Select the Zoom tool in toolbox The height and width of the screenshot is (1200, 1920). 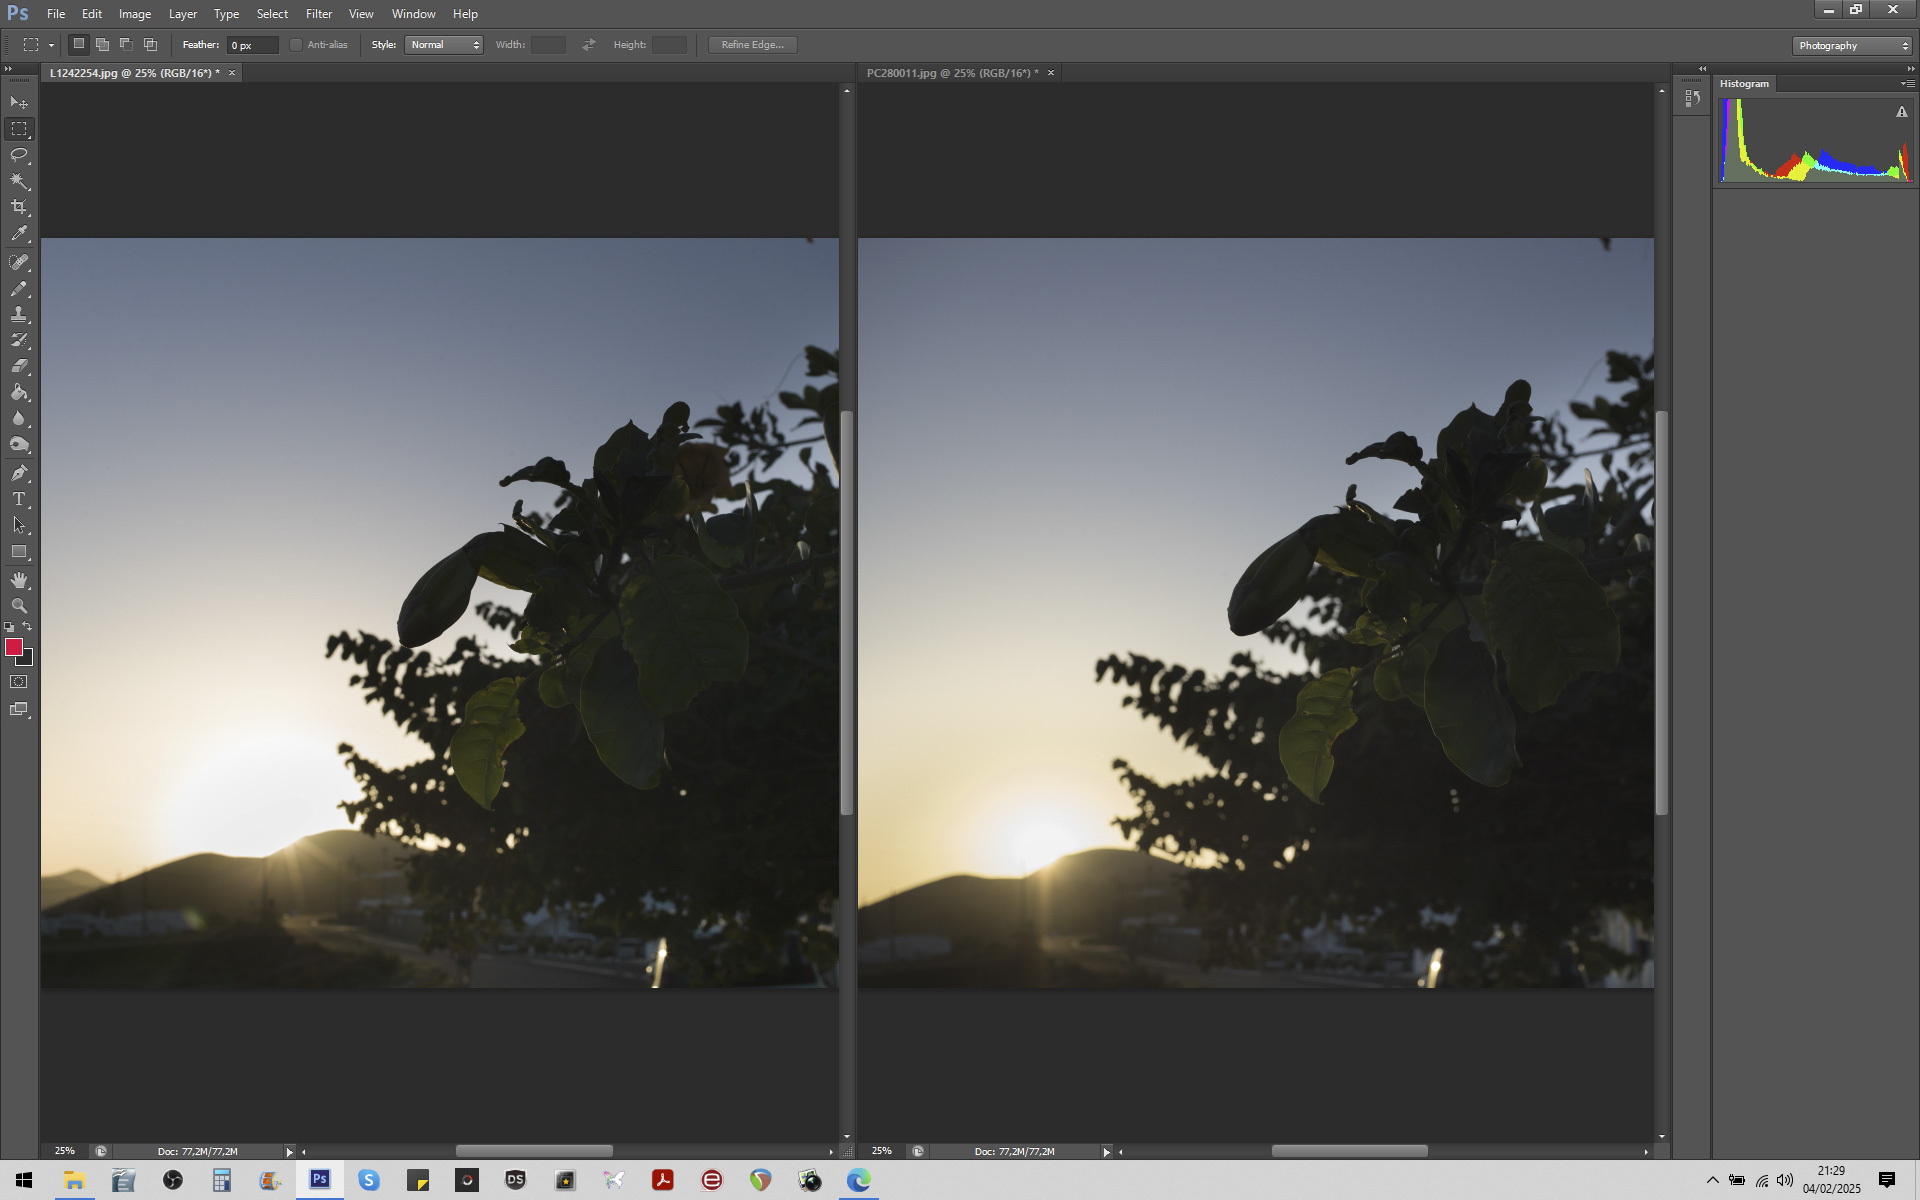19,606
